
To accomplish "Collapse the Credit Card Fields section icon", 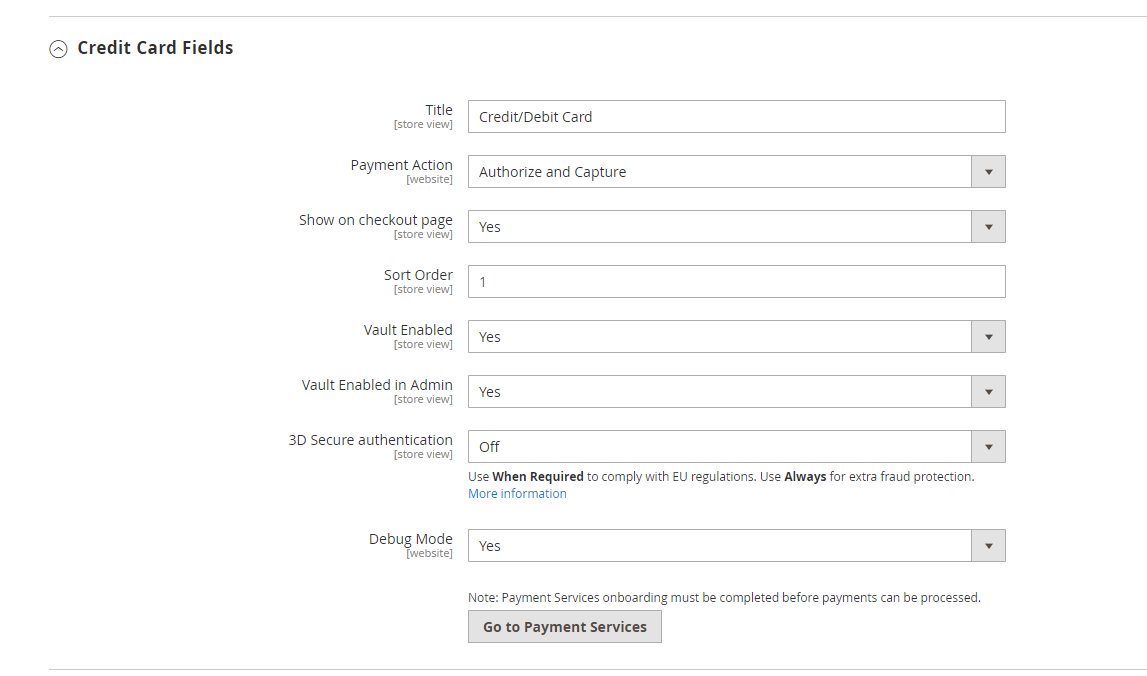I will [x=59, y=48].
